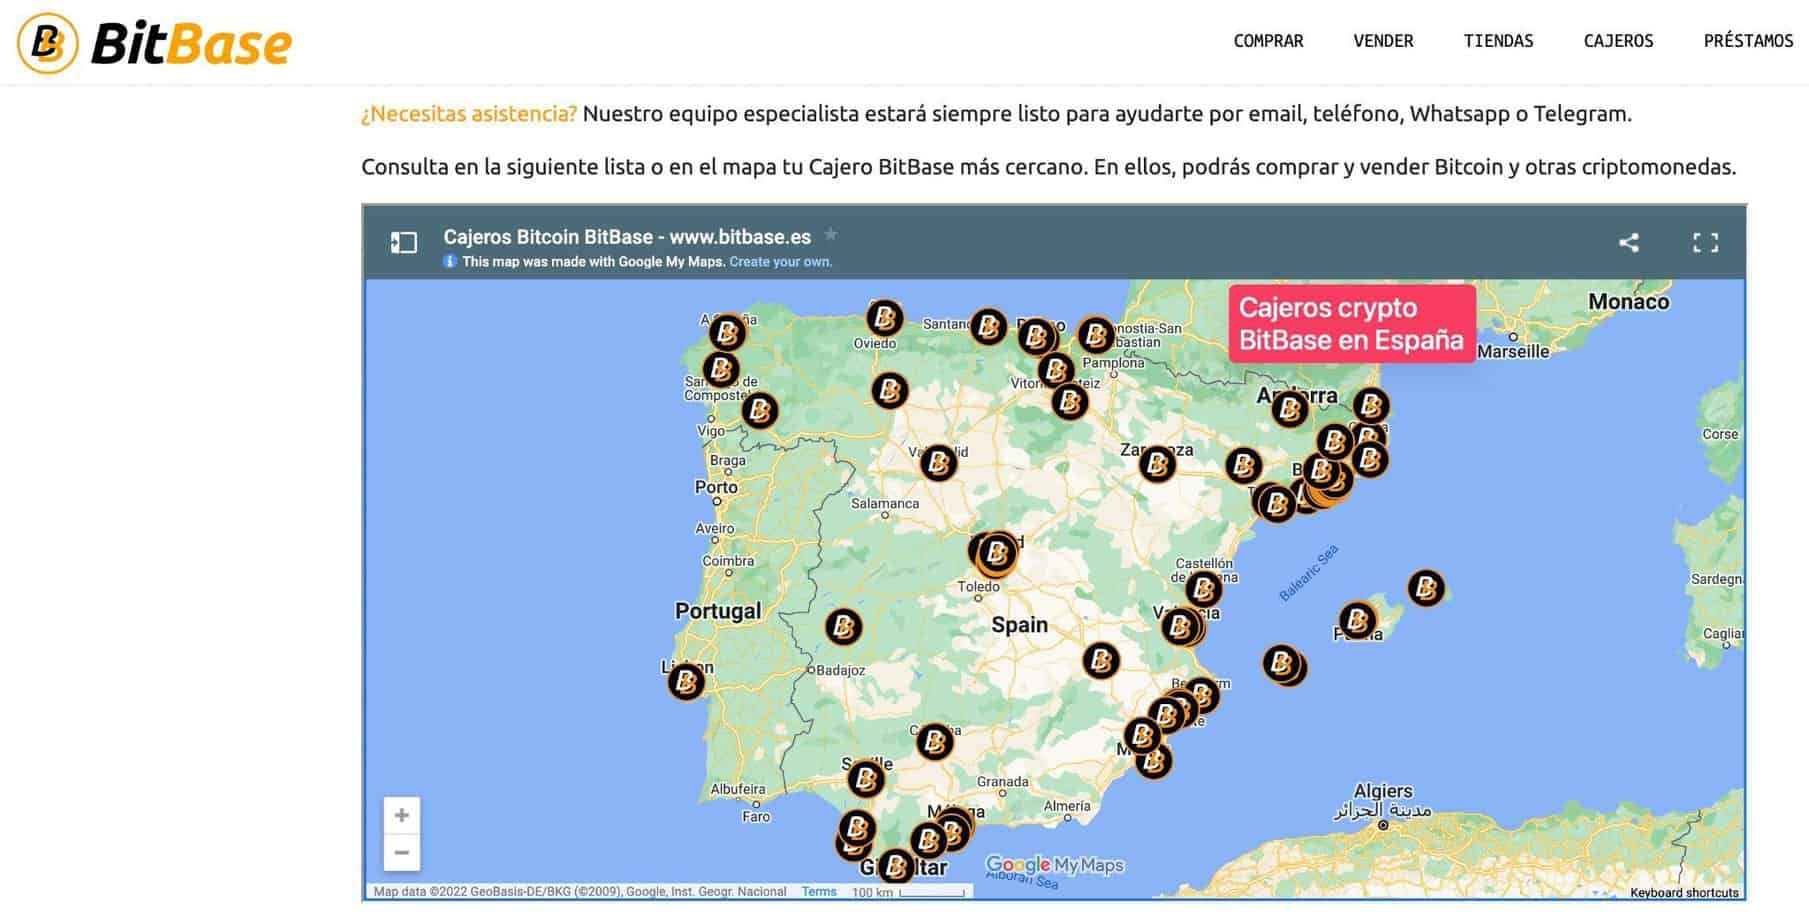Viewport: 1809px width, 924px height.
Task: Select the BitBase marker near Vigo
Action: pos(759,410)
